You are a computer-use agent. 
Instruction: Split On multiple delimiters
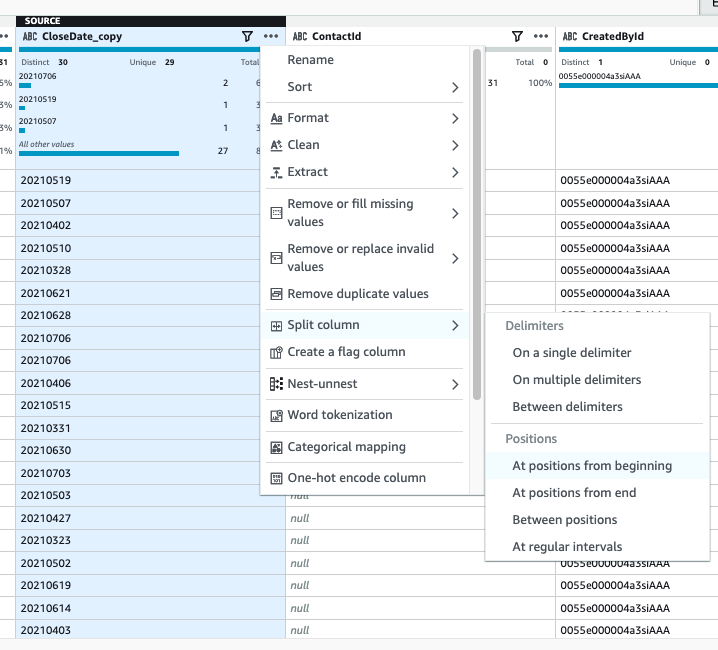coord(597,380)
